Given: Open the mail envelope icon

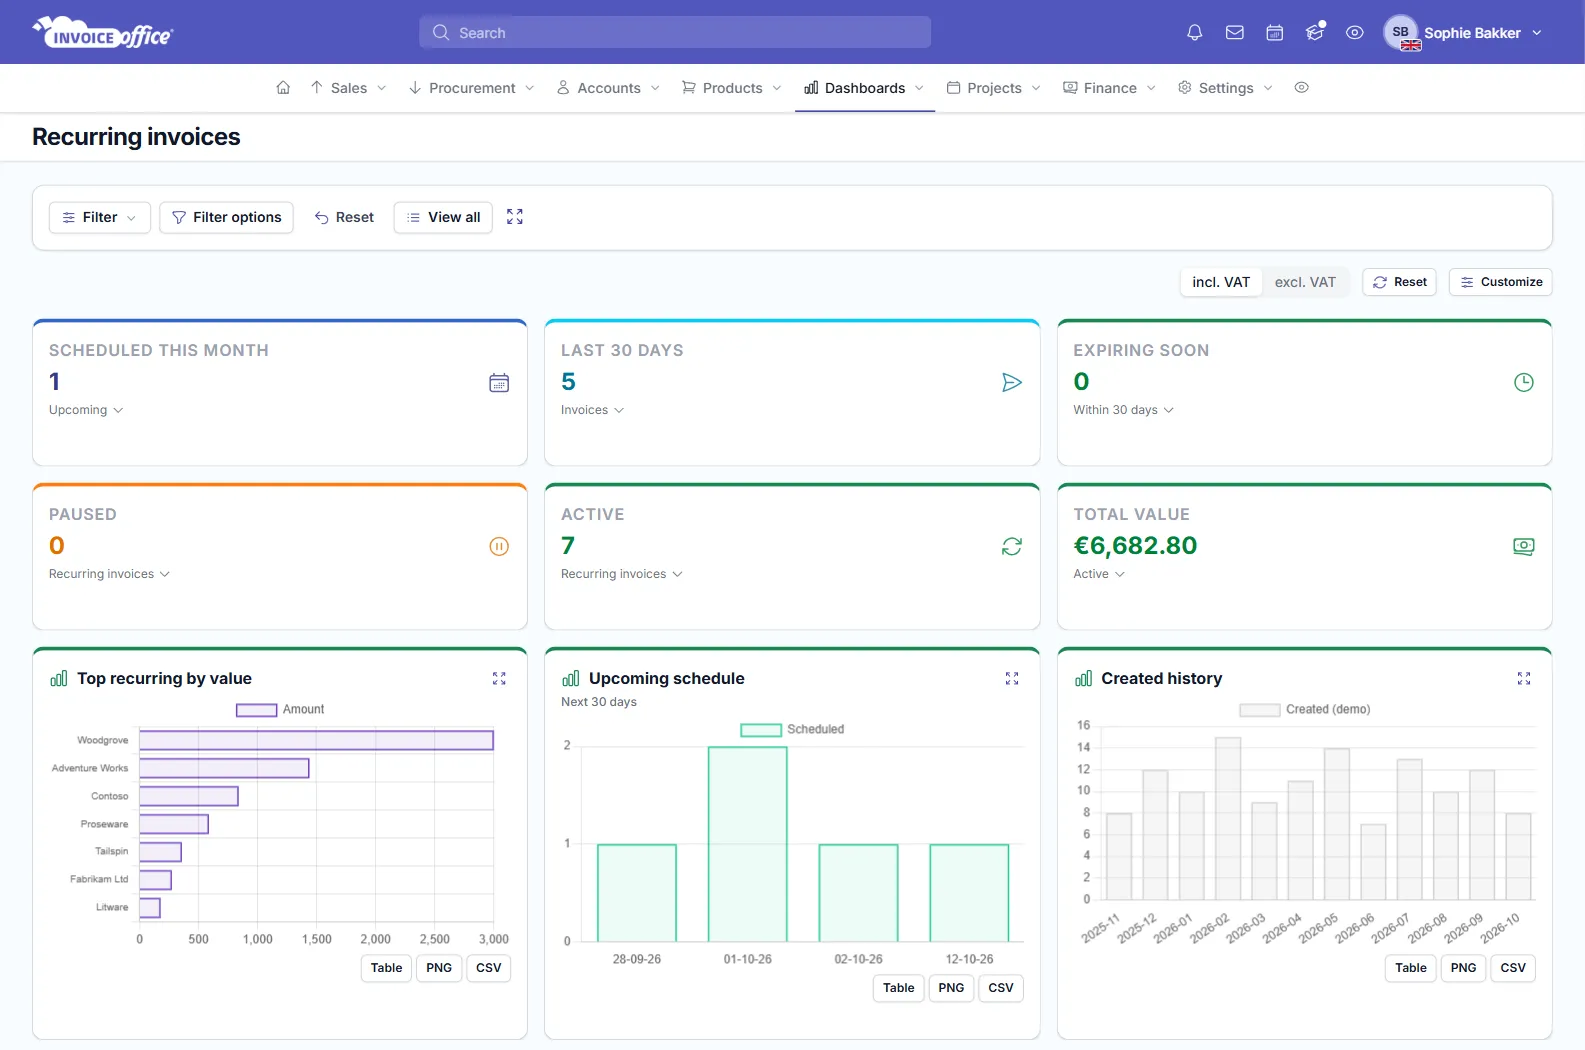Looking at the screenshot, I should [1235, 33].
